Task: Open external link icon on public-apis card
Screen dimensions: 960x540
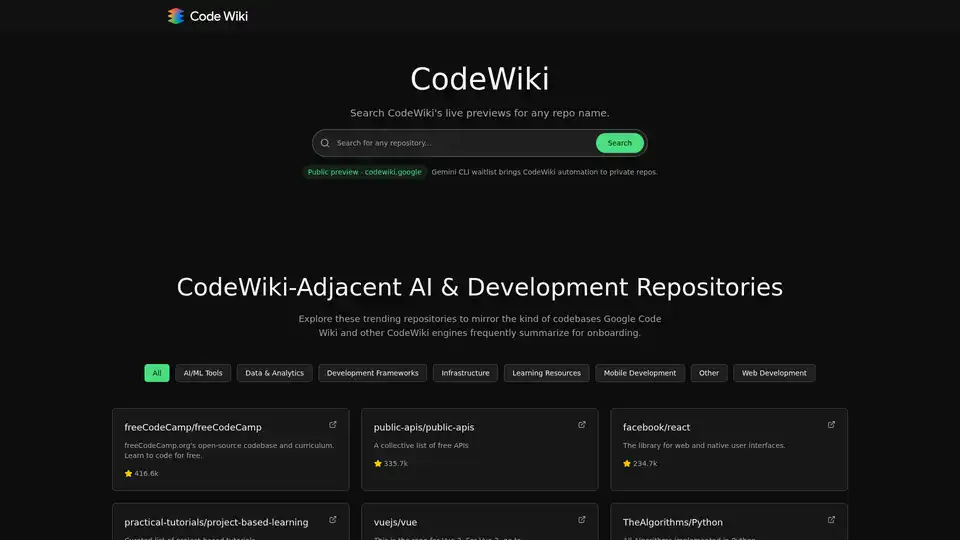Action: (582, 424)
